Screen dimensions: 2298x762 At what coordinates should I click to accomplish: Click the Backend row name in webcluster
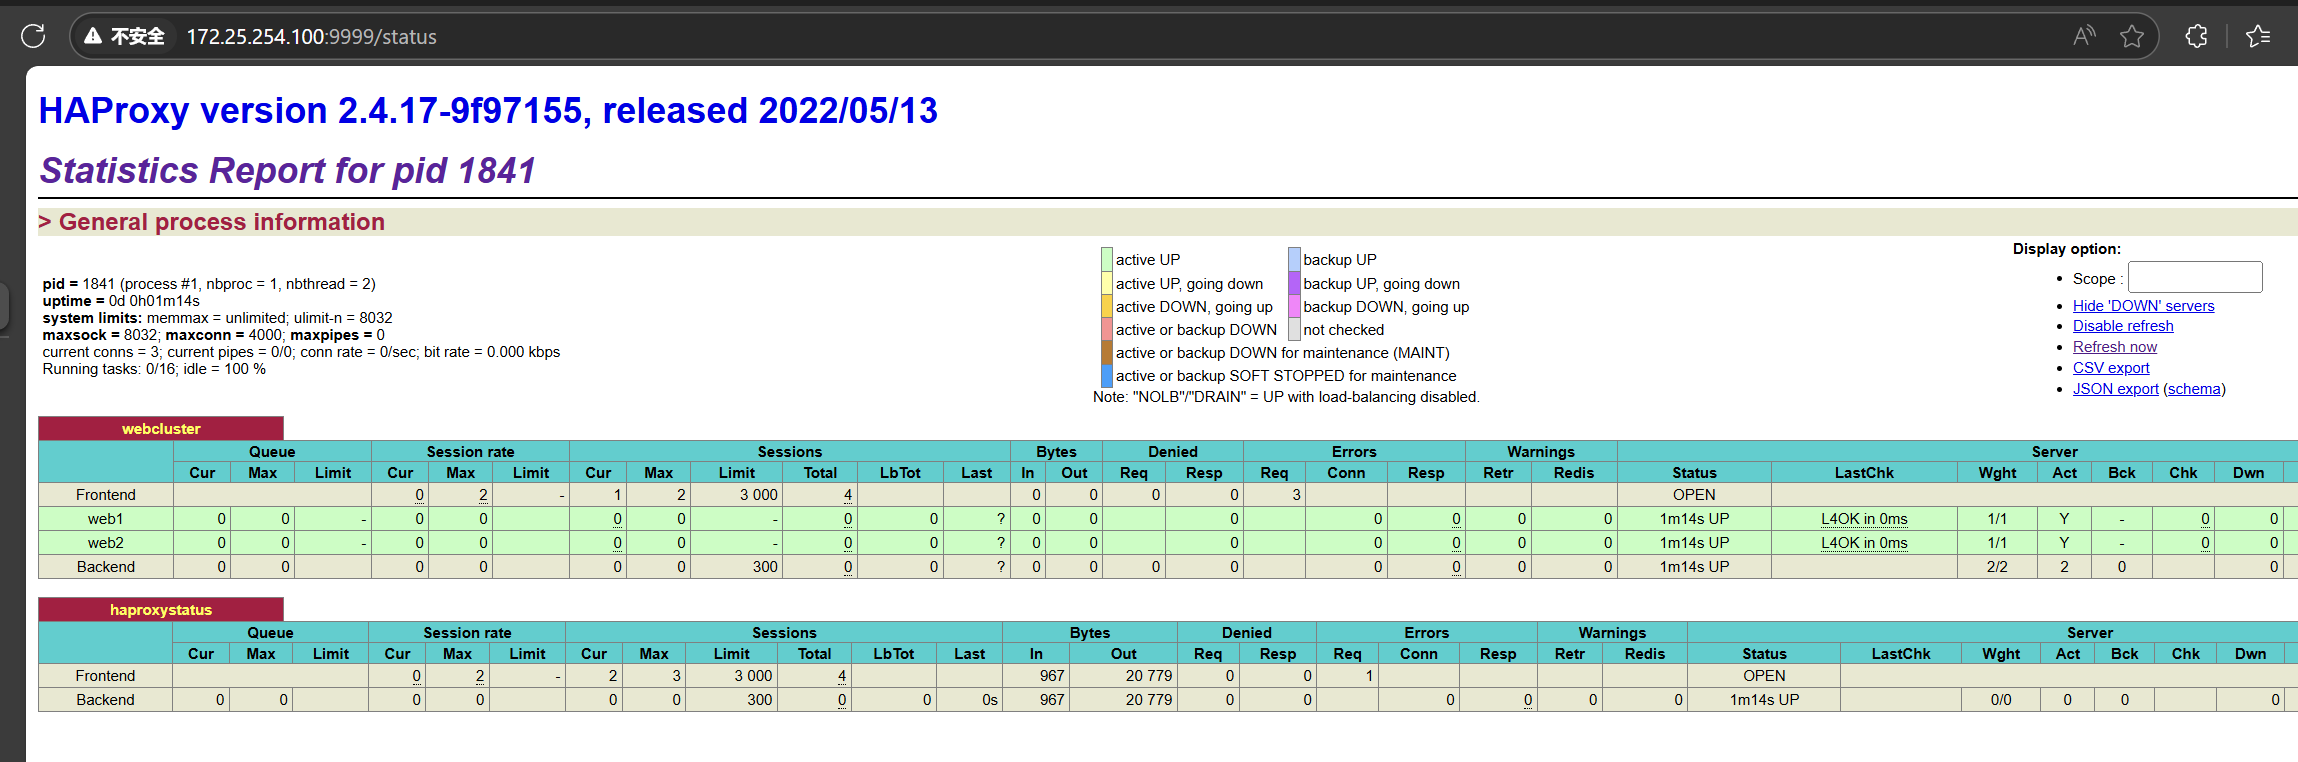[105, 566]
